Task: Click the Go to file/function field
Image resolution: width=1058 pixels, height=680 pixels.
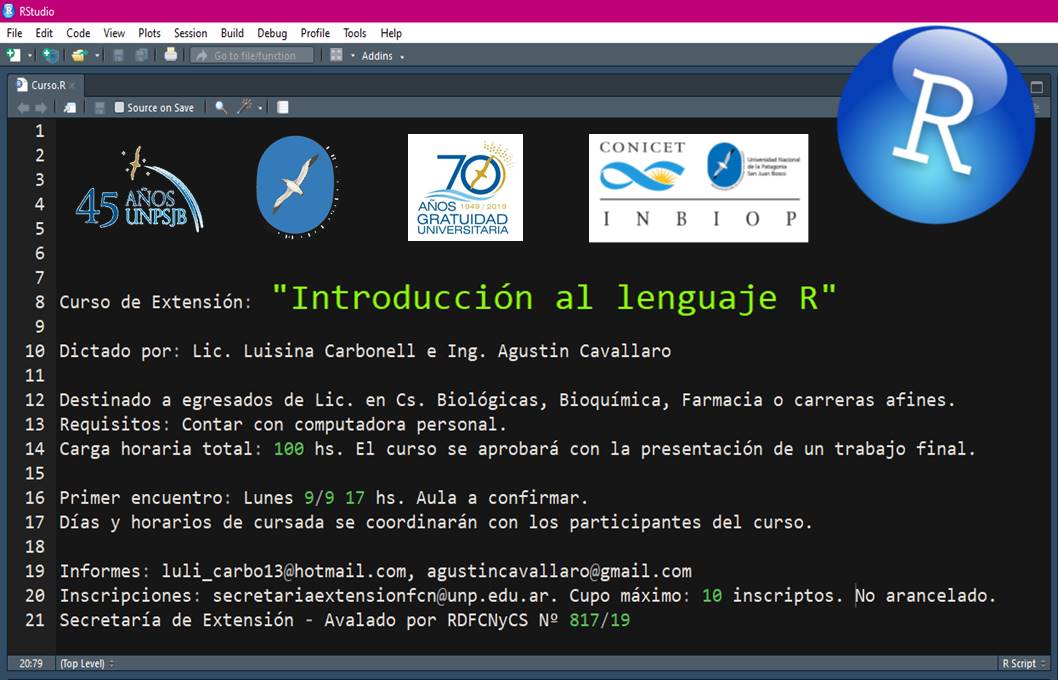Action: (253, 56)
